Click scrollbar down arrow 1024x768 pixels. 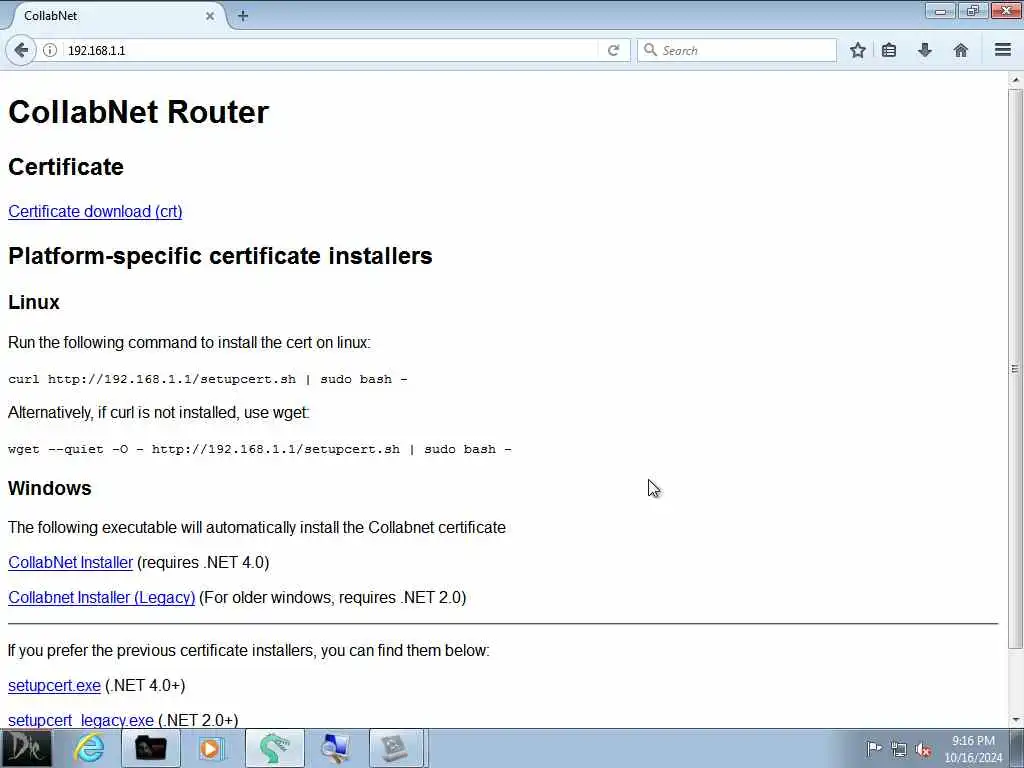(1015, 720)
